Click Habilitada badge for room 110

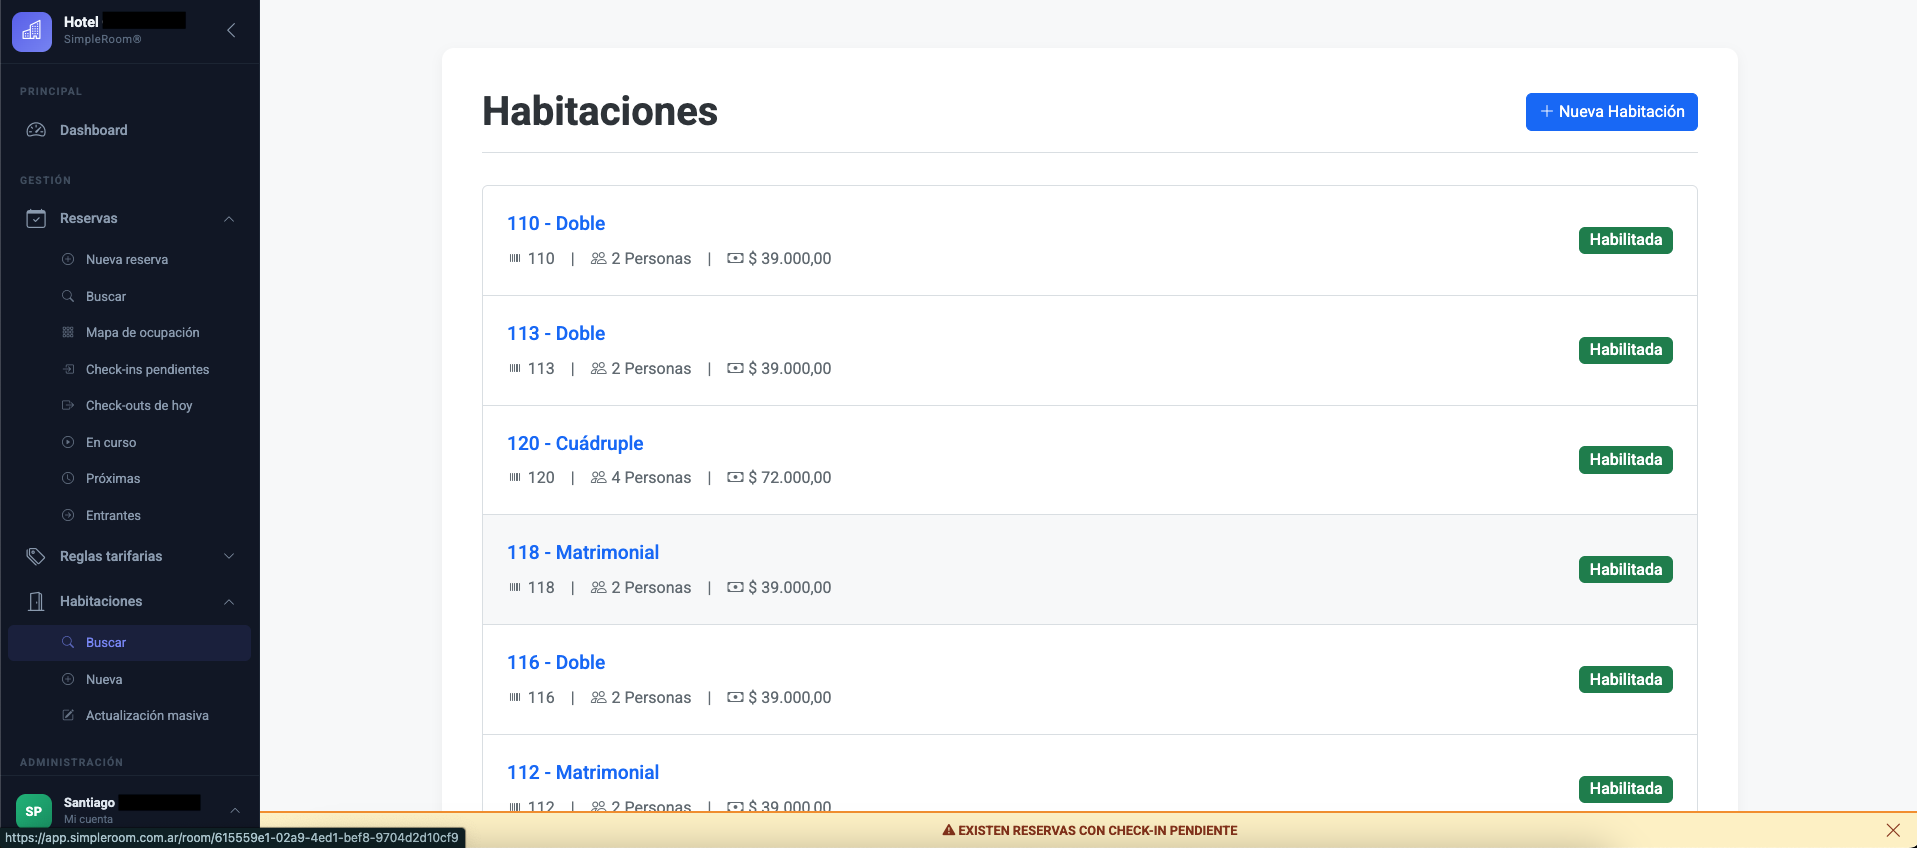(x=1626, y=240)
